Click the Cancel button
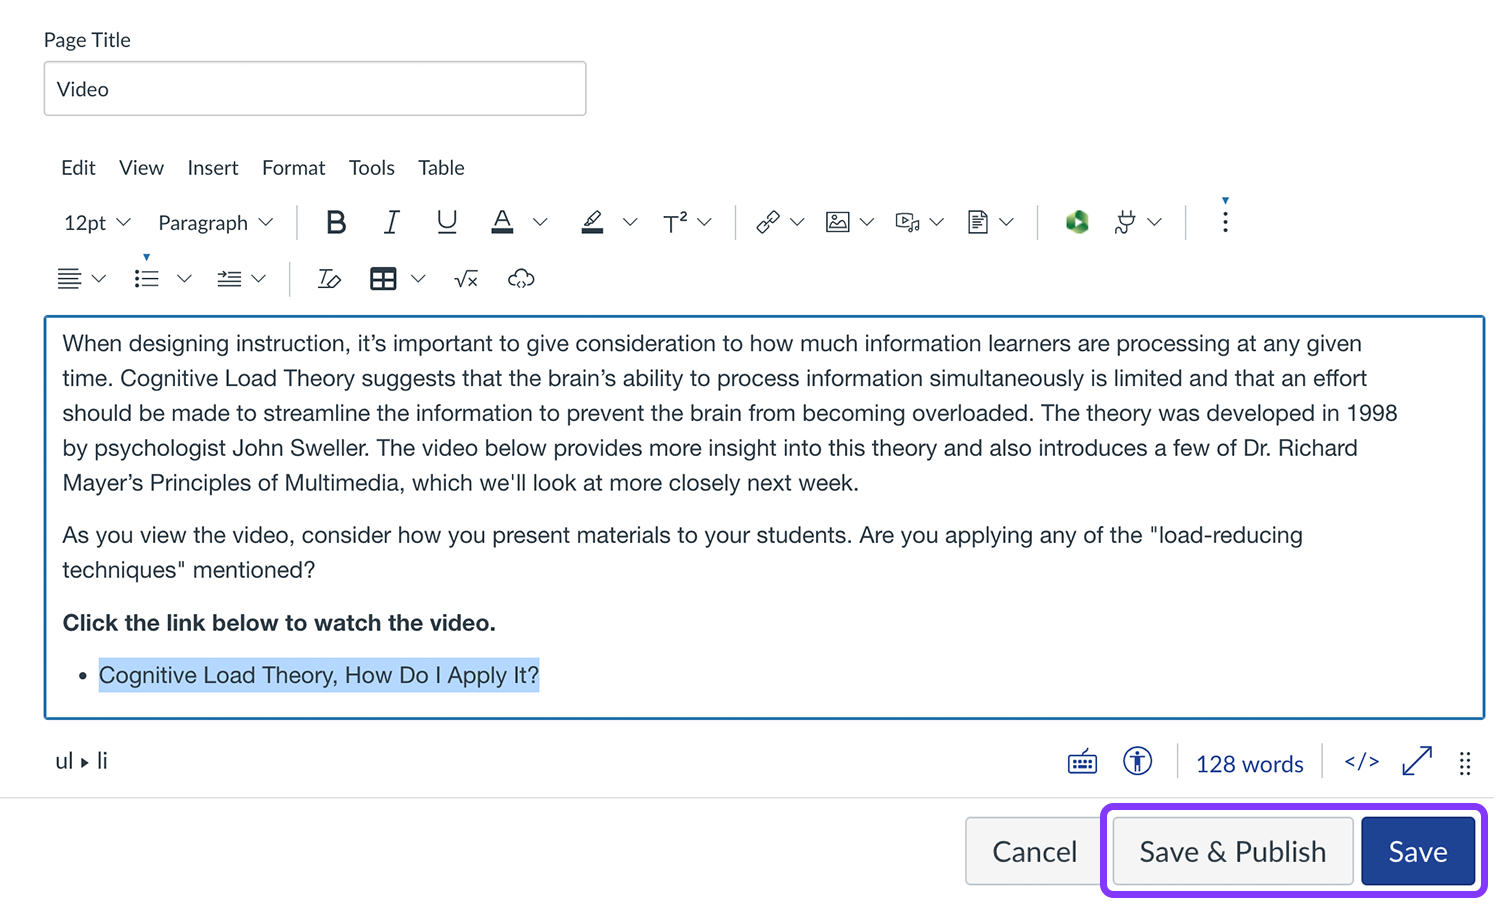 [x=1035, y=851]
